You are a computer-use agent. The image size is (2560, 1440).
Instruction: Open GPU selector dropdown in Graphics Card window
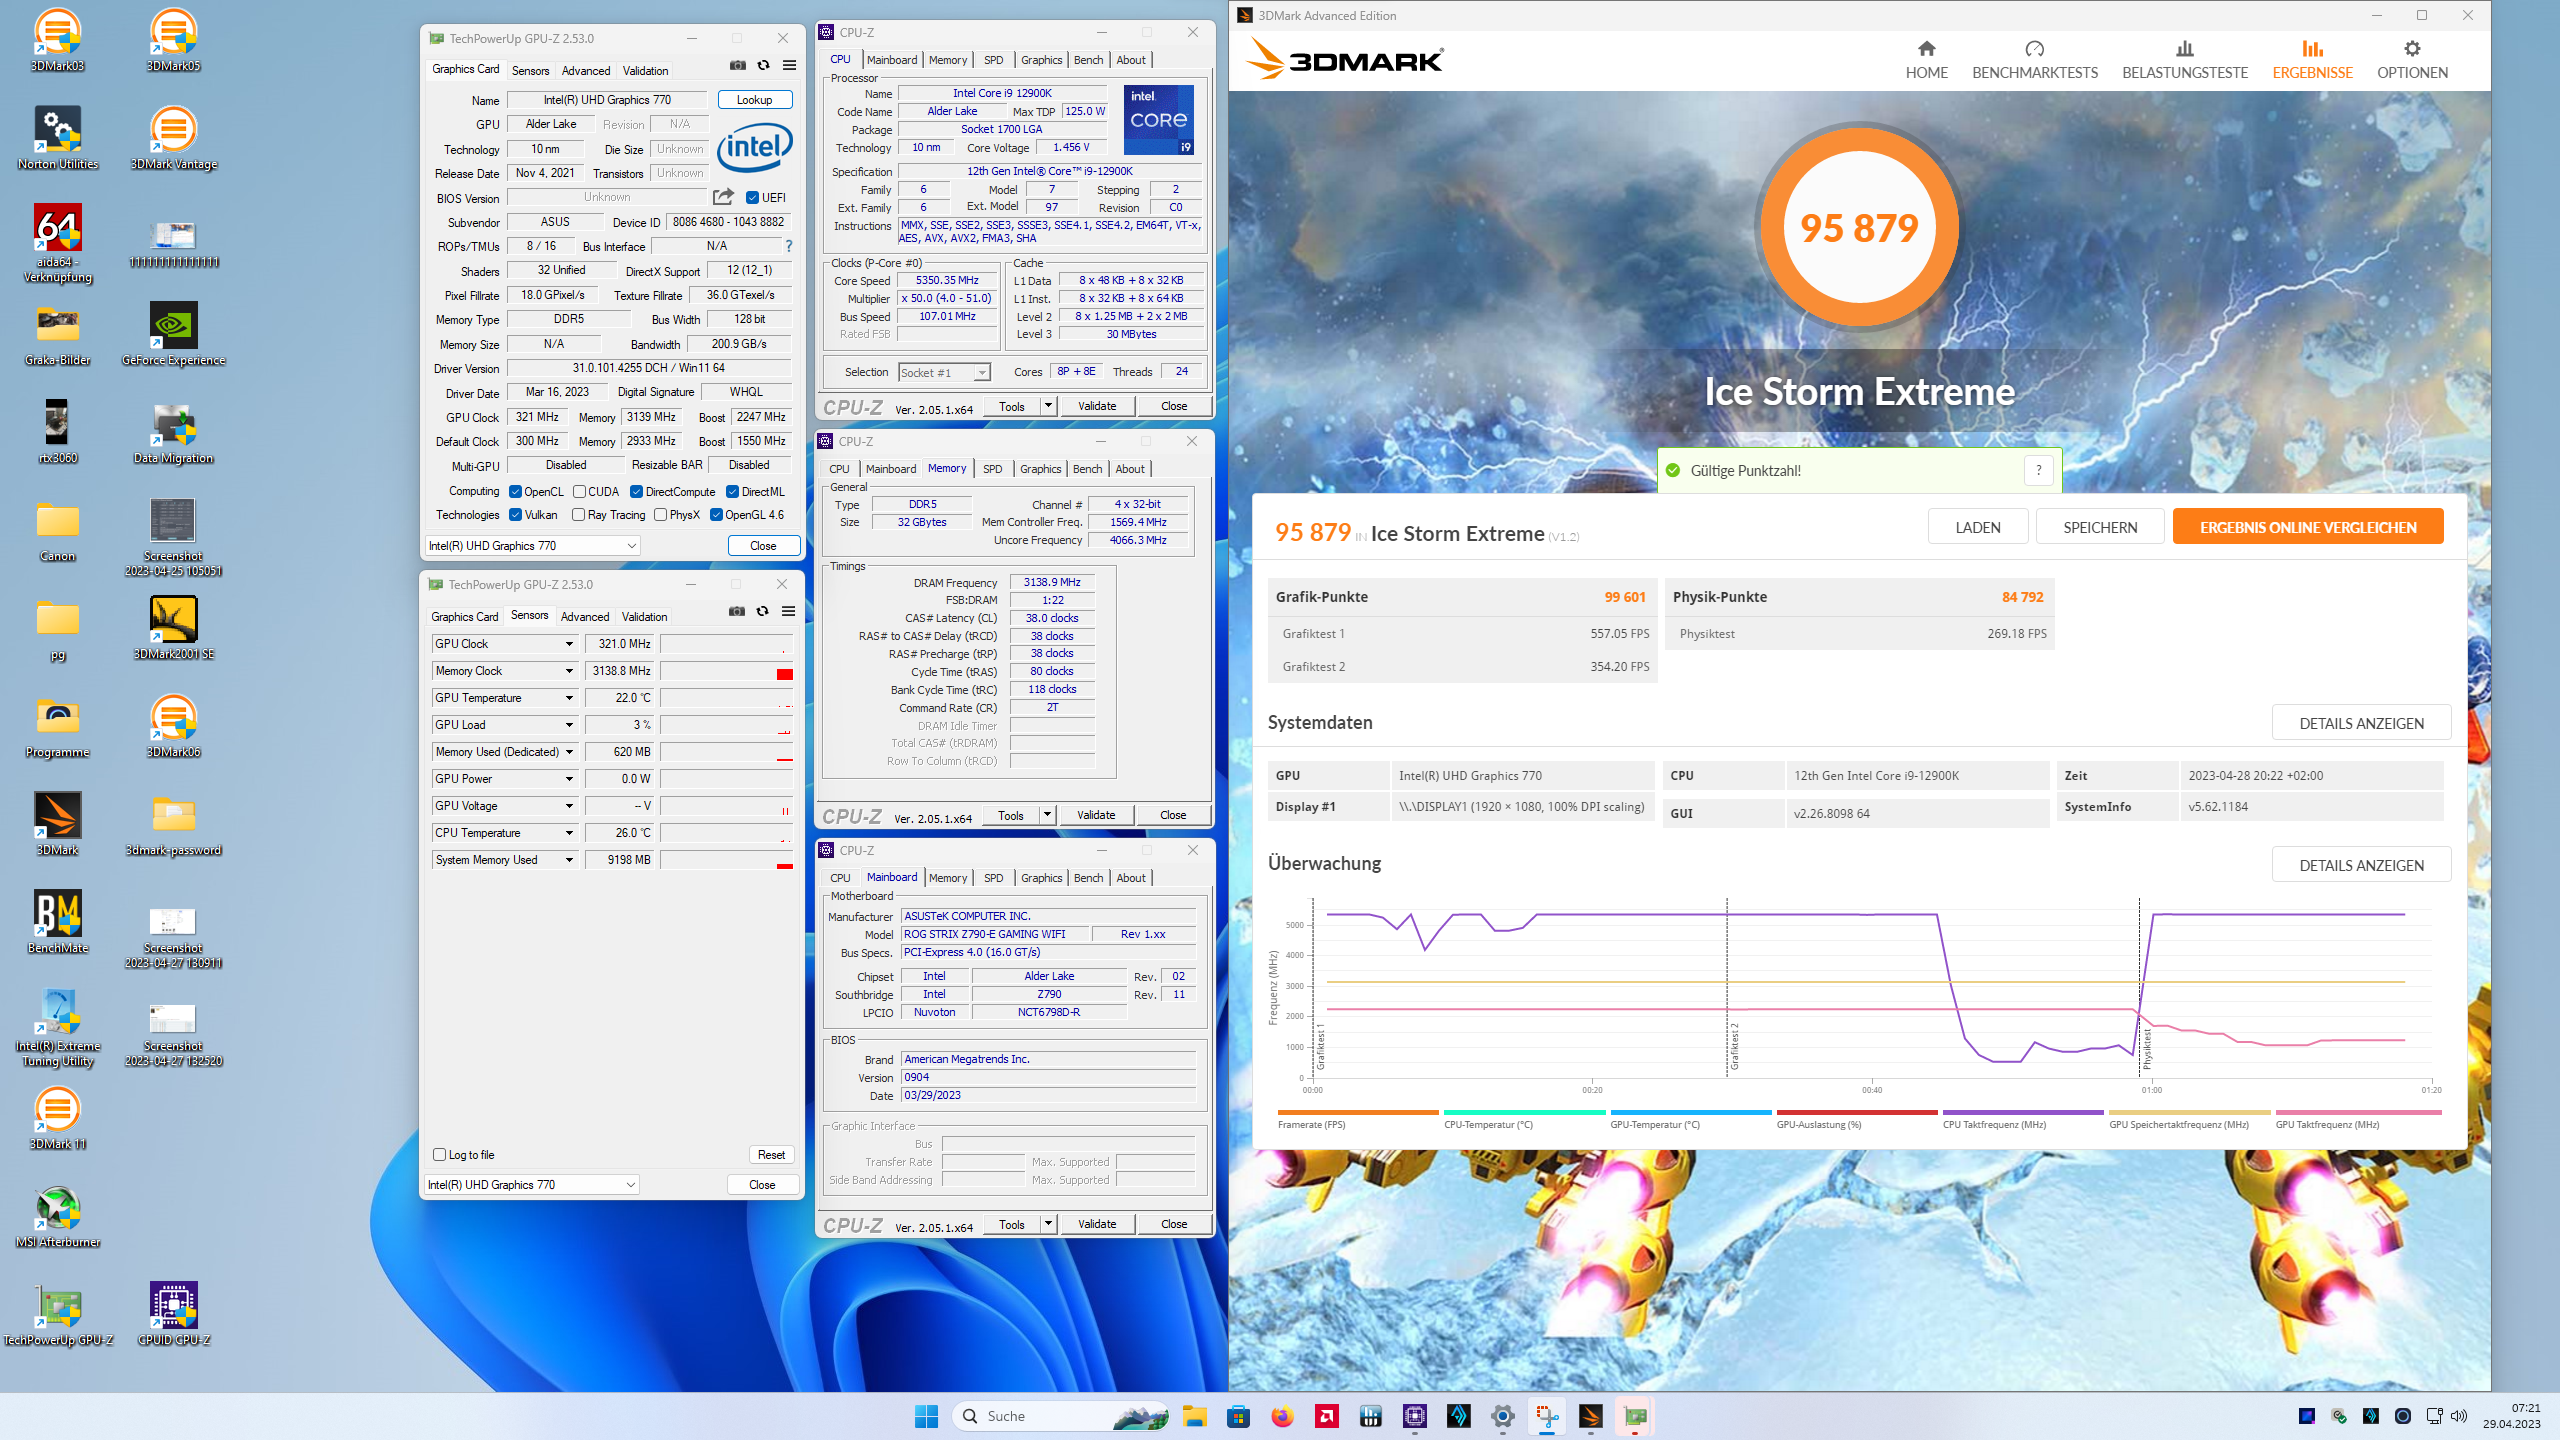[533, 546]
